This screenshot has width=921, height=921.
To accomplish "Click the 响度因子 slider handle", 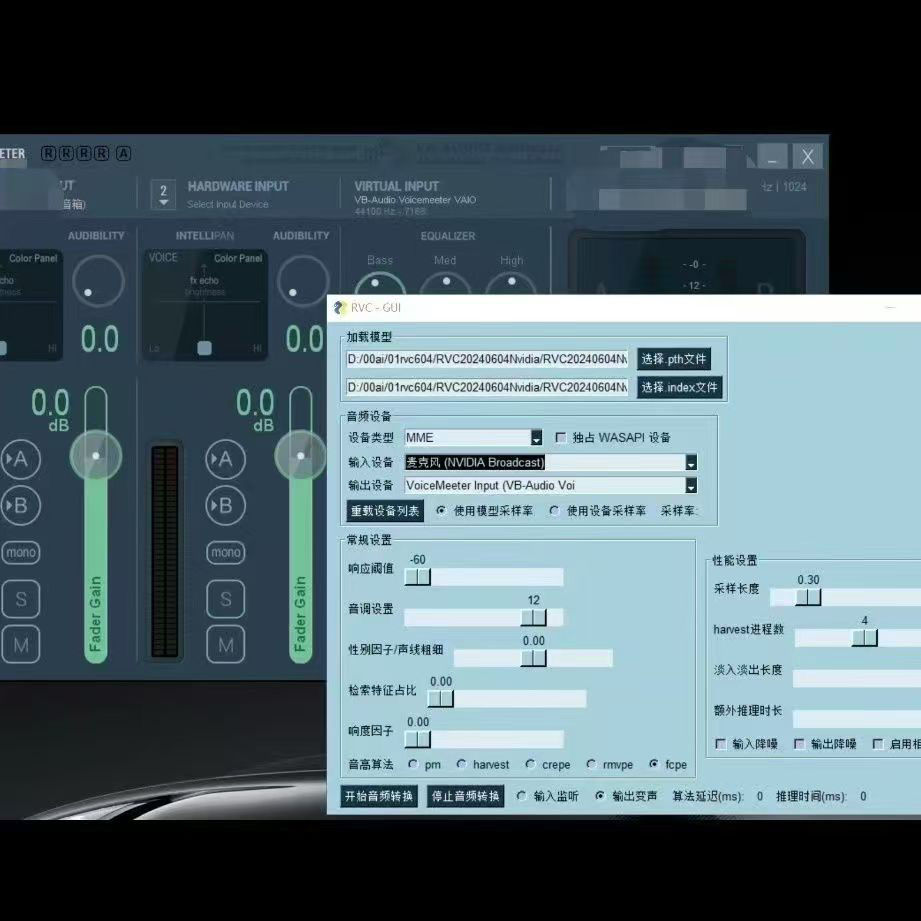I will (418, 739).
